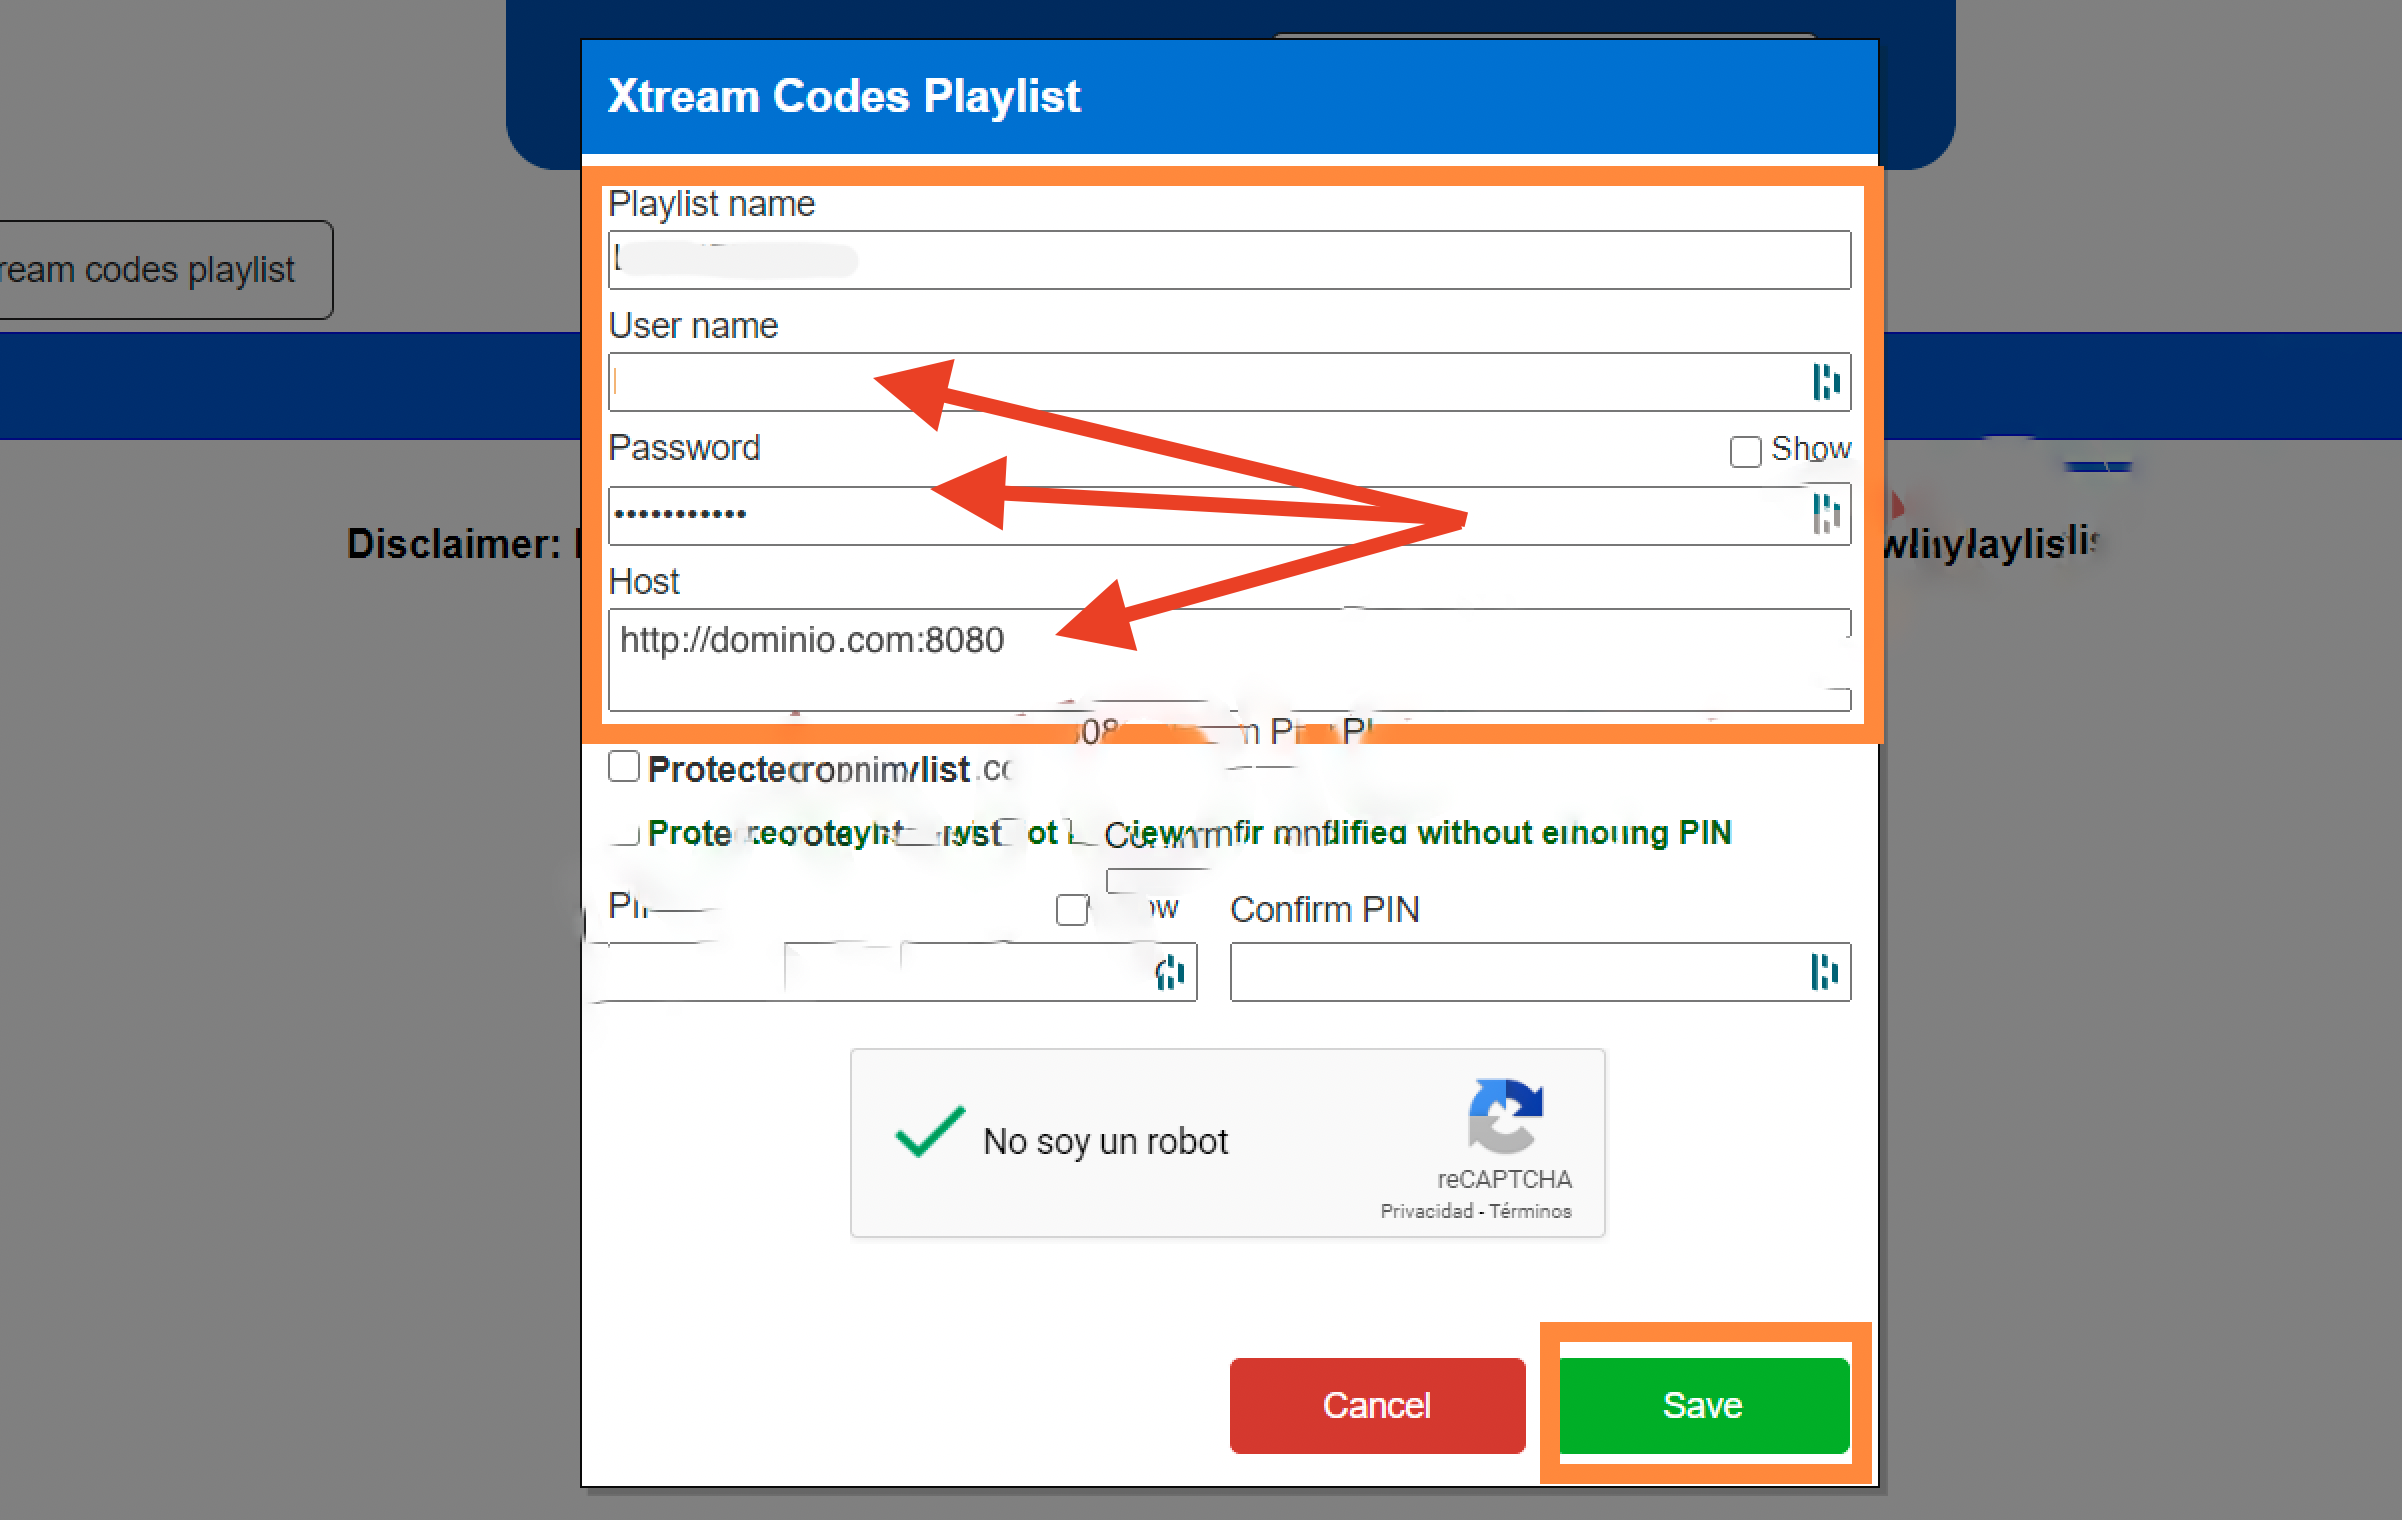This screenshot has height=1520, width=2402.
Task: Select the Password input field
Action: (1229, 515)
